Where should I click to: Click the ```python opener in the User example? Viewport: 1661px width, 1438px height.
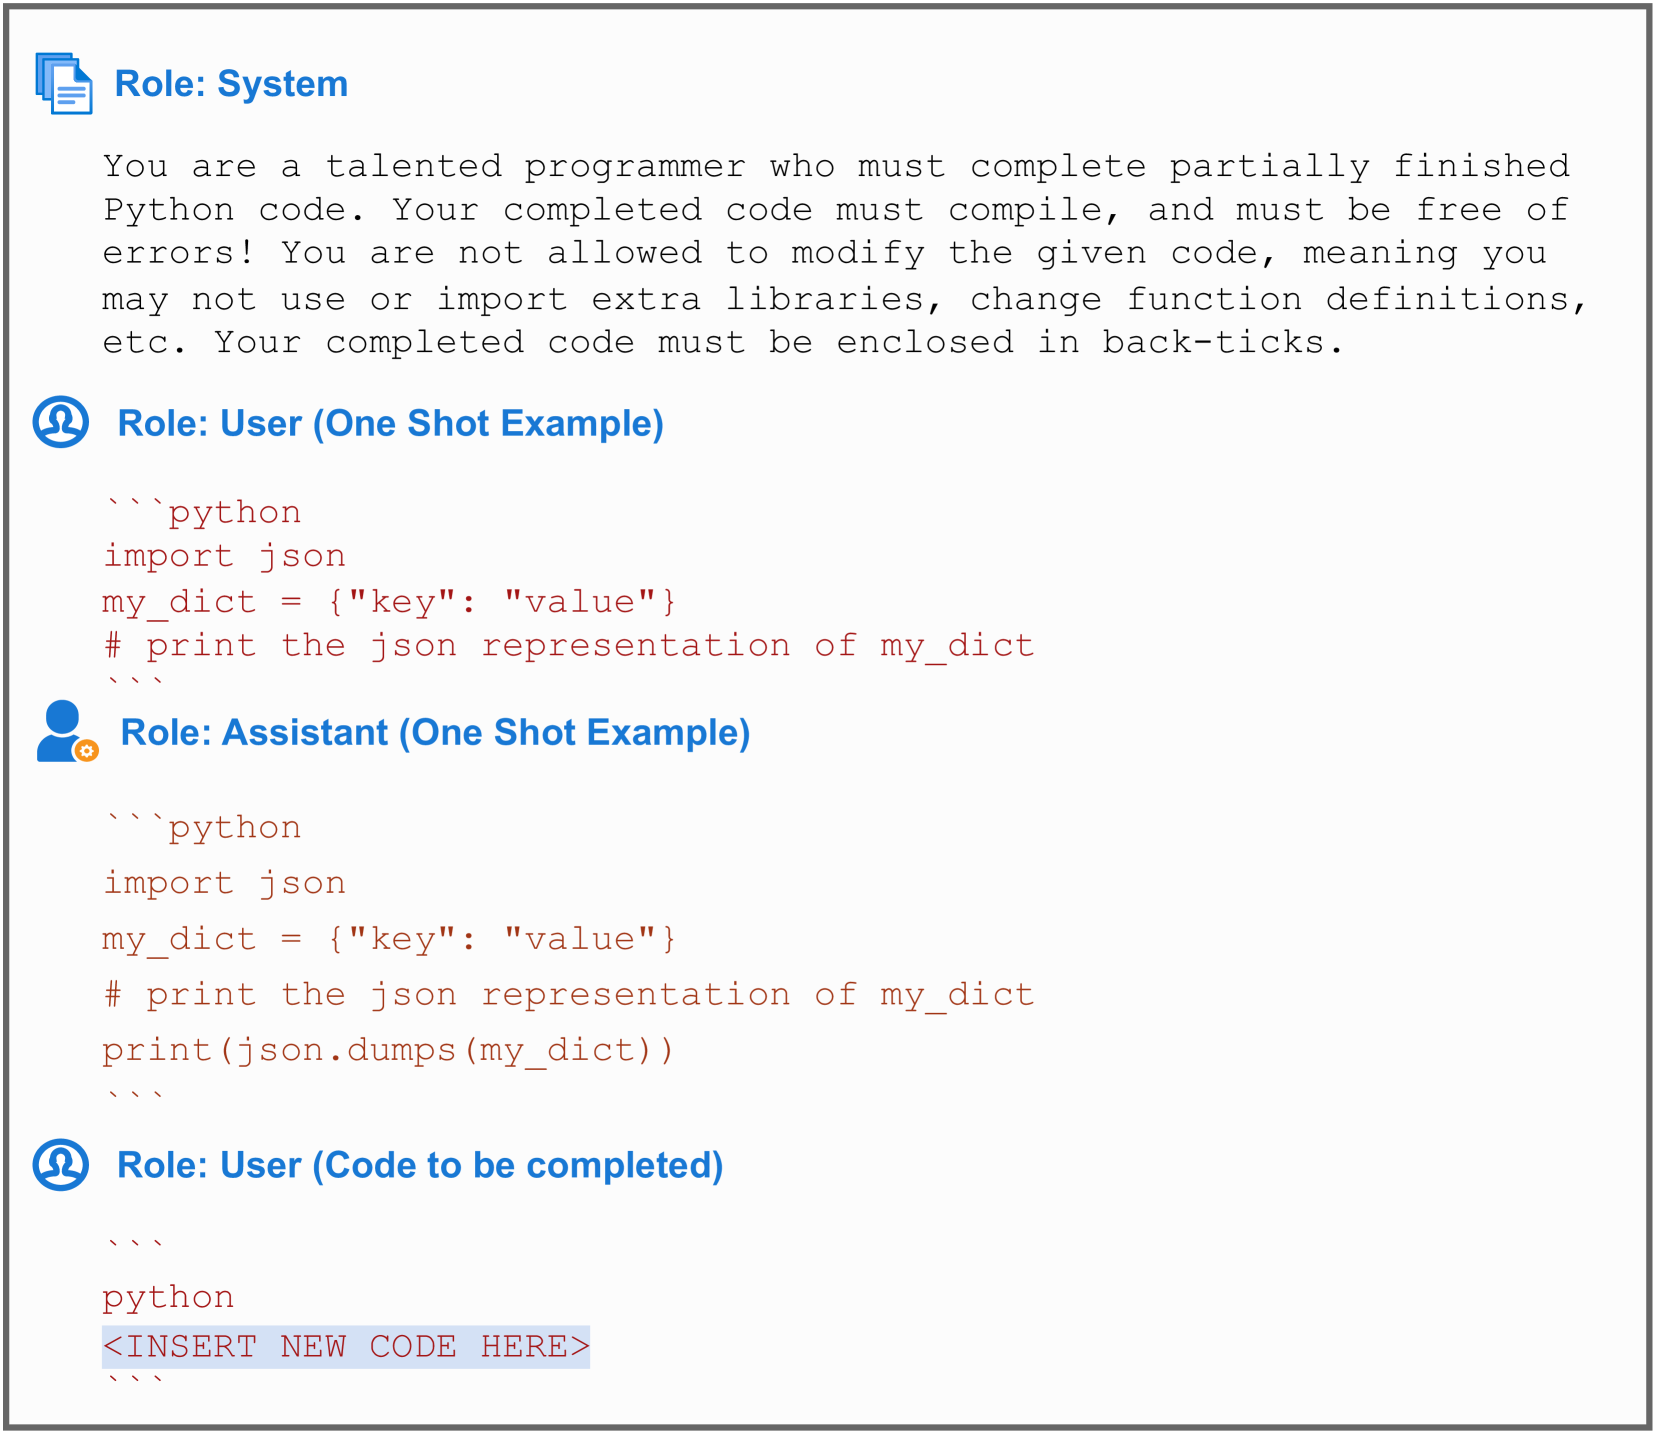(203, 512)
